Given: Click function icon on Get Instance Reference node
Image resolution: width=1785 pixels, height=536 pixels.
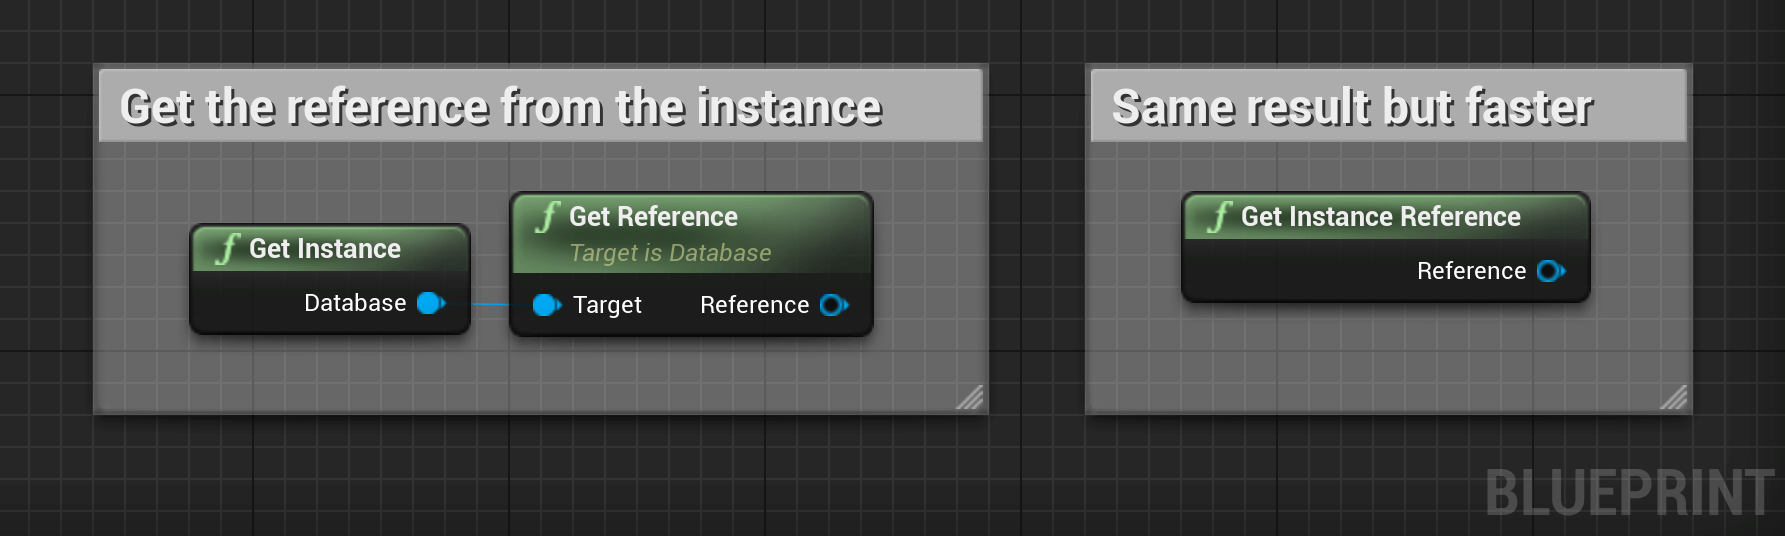Looking at the screenshot, I should pos(1219,216).
